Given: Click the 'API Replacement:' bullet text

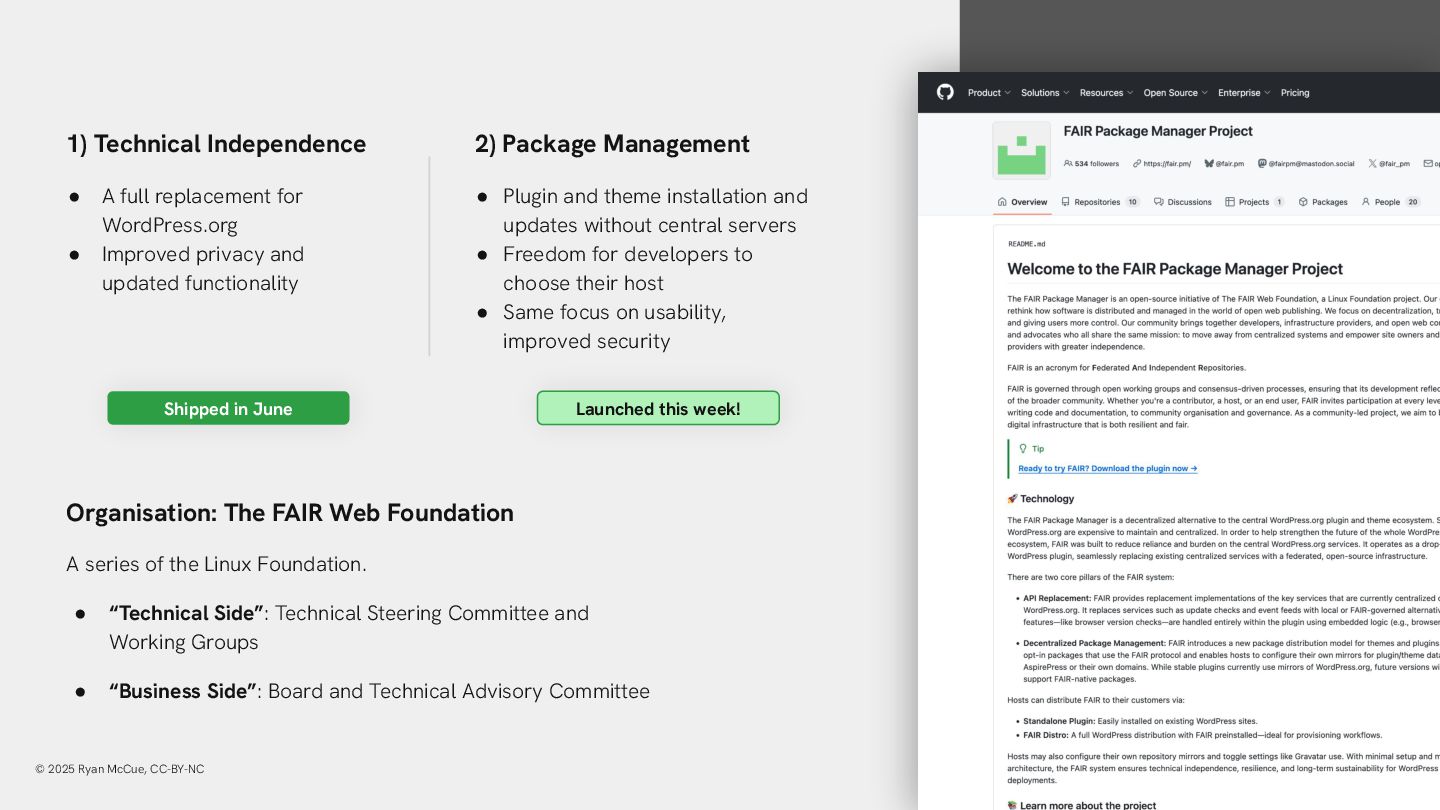Looking at the screenshot, I should [1057, 598].
